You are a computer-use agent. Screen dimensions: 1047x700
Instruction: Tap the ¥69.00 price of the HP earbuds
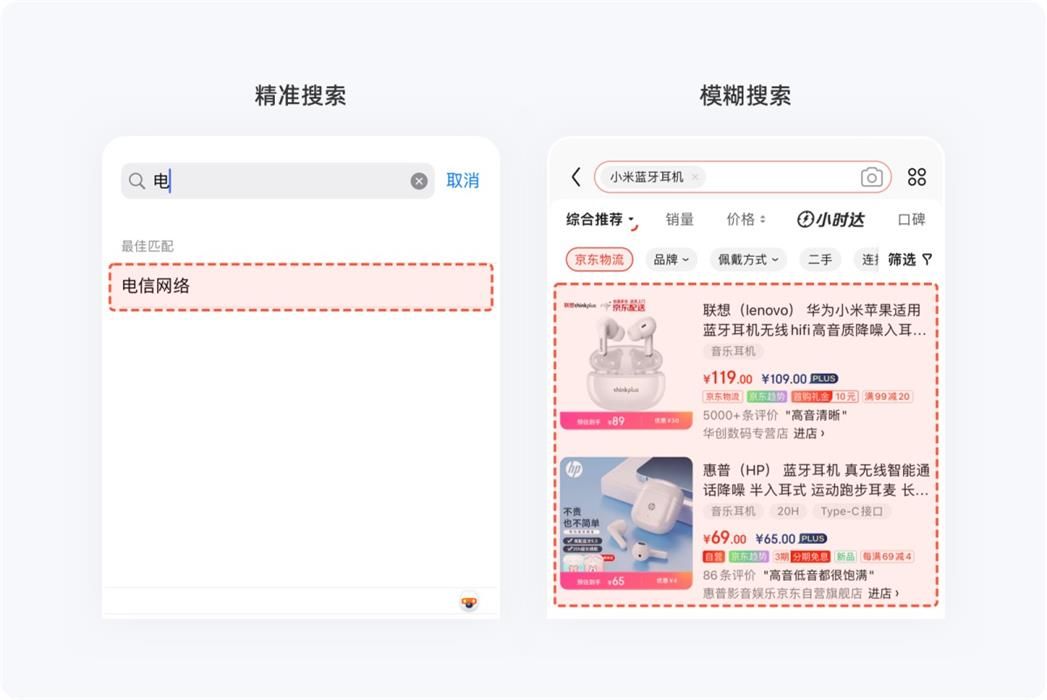point(724,538)
